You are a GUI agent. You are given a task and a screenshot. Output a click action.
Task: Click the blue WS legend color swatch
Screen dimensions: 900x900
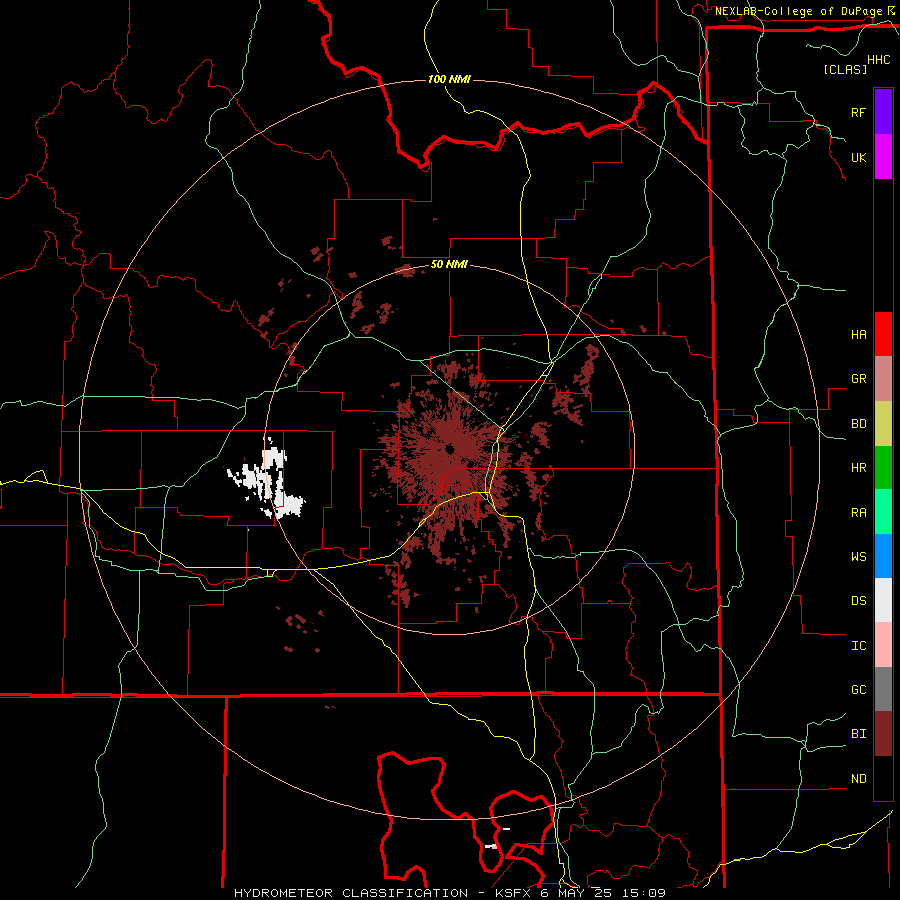click(883, 556)
